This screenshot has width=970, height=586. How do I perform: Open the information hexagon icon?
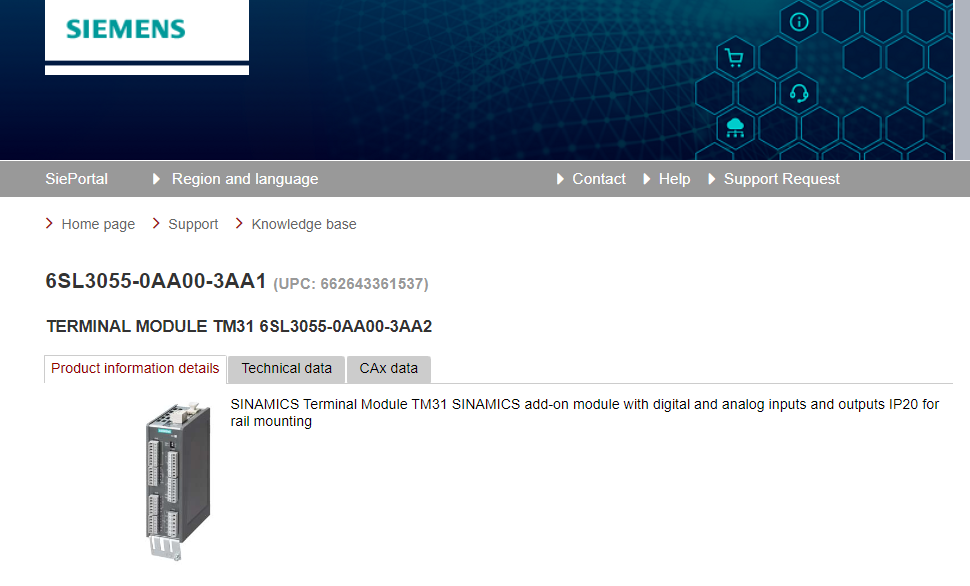[x=798, y=22]
